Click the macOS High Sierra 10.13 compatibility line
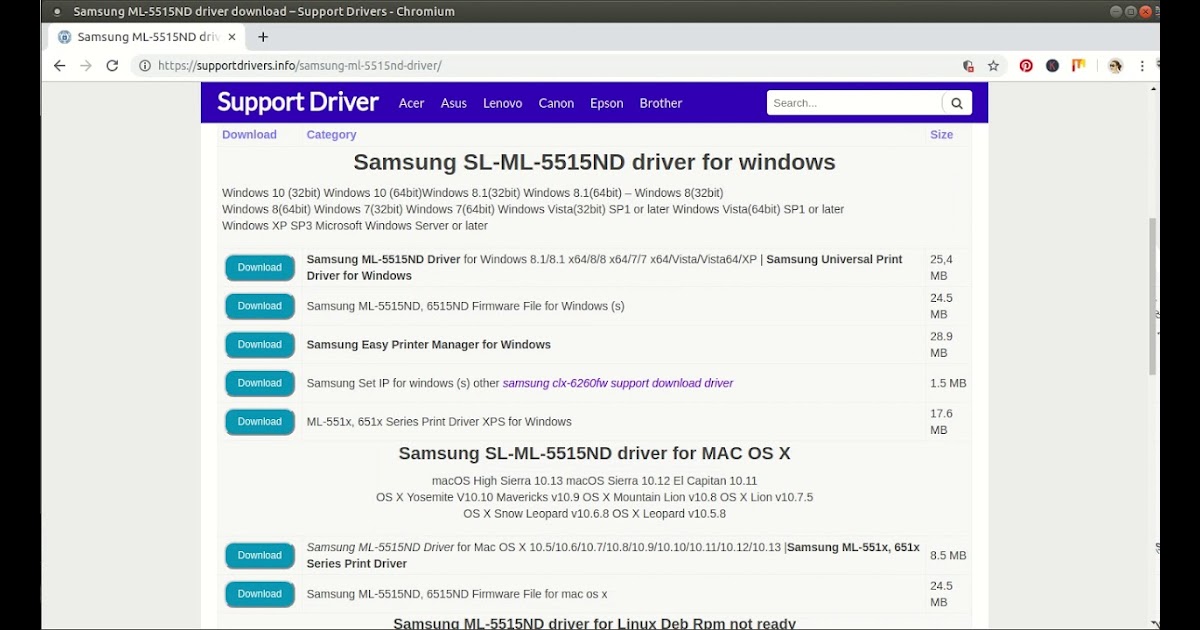 pos(594,480)
